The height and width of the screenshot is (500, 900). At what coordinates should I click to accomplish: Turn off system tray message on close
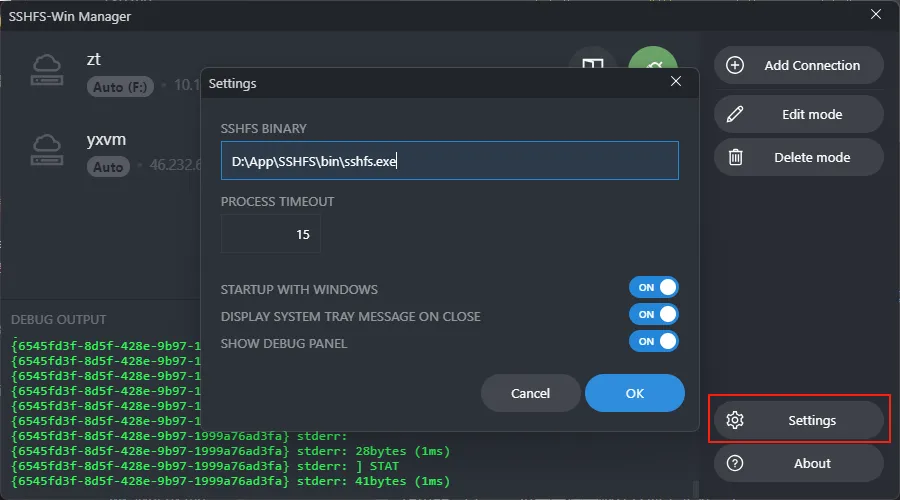654,315
